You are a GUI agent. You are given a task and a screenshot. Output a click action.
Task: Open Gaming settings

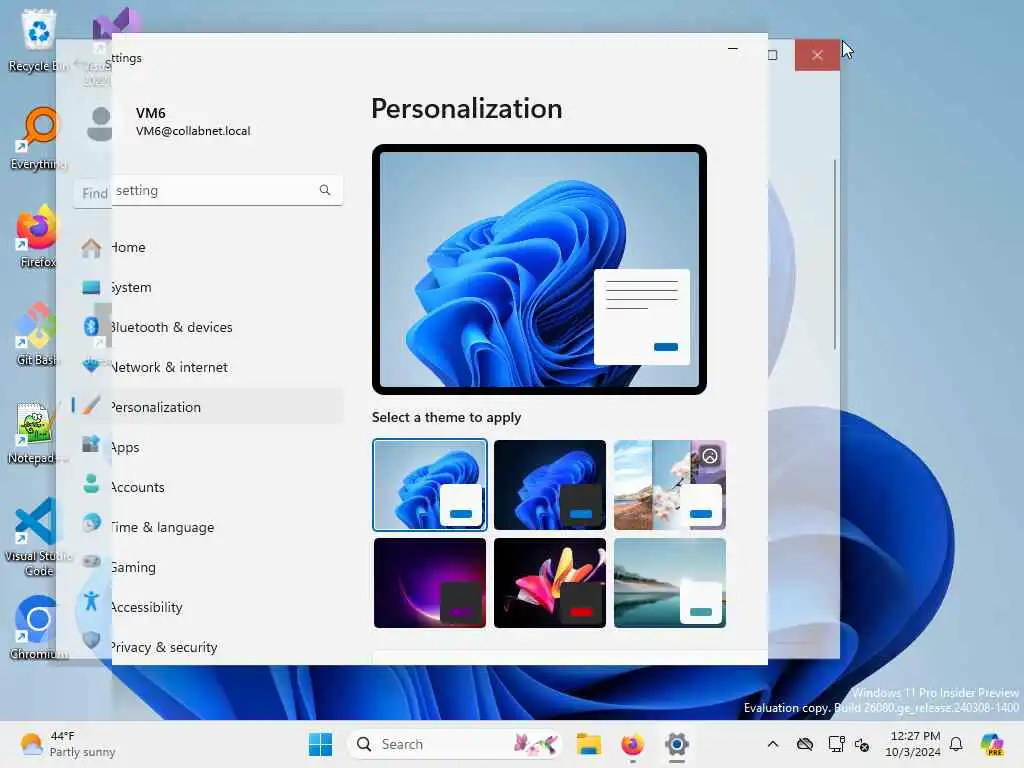[208, 567]
